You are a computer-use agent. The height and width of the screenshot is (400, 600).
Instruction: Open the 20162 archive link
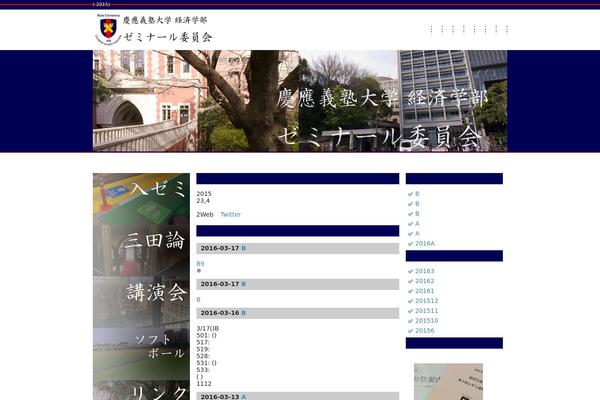coord(425,281)
